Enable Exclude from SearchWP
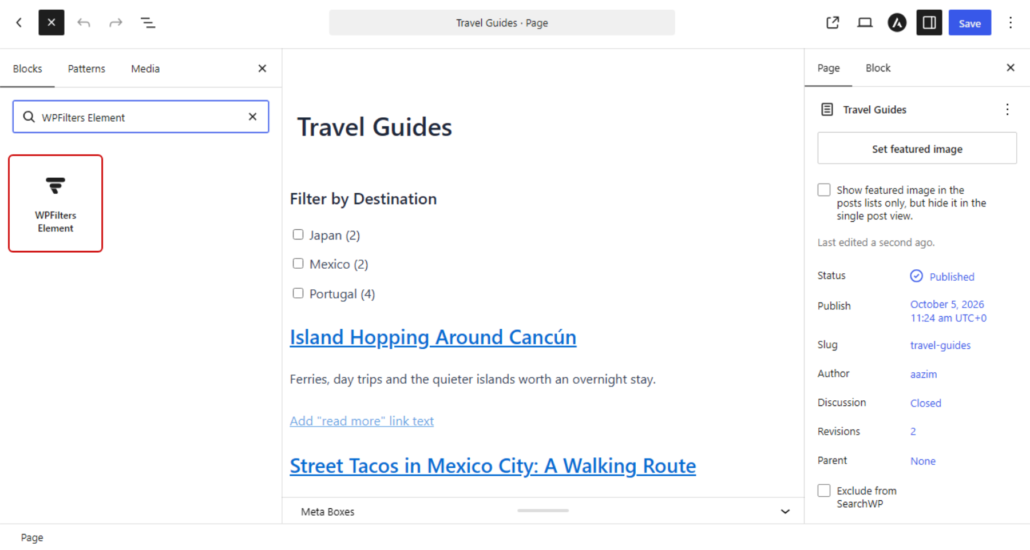This screenshot has width=1030, height=550. click(x=824, y=491)
